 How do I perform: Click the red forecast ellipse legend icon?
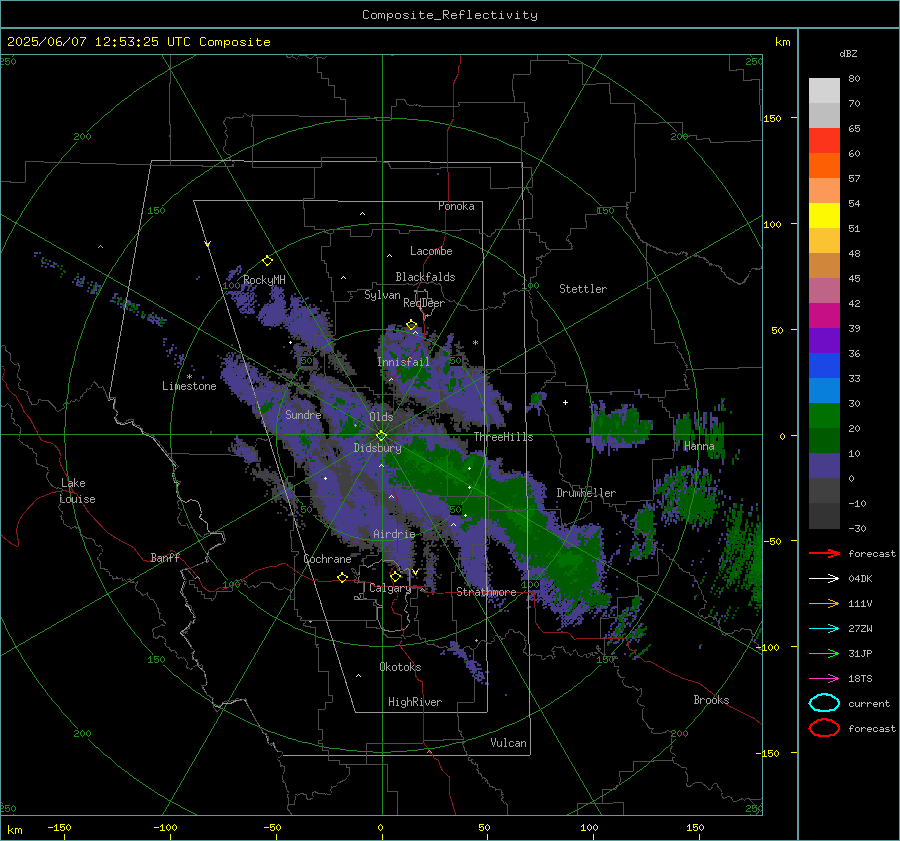click(824, 728)
